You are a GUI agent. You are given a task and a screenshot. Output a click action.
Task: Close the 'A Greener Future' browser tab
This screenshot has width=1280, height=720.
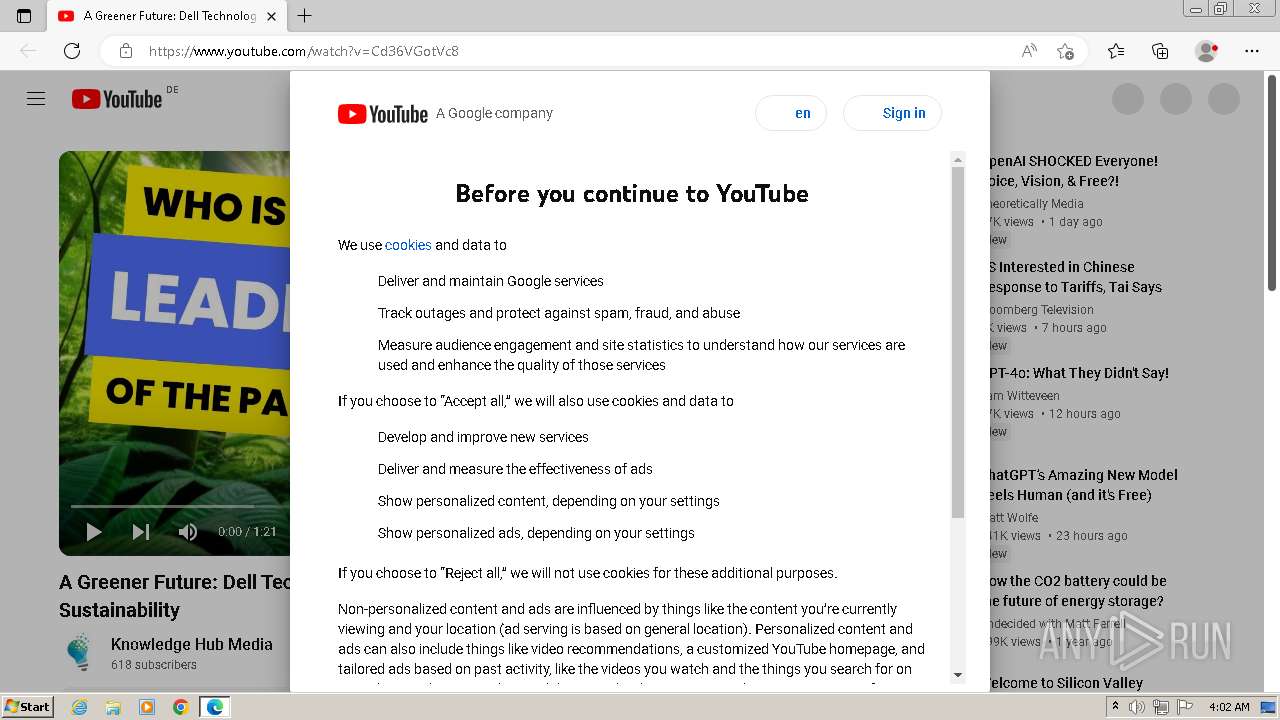(x=271, y=16)
